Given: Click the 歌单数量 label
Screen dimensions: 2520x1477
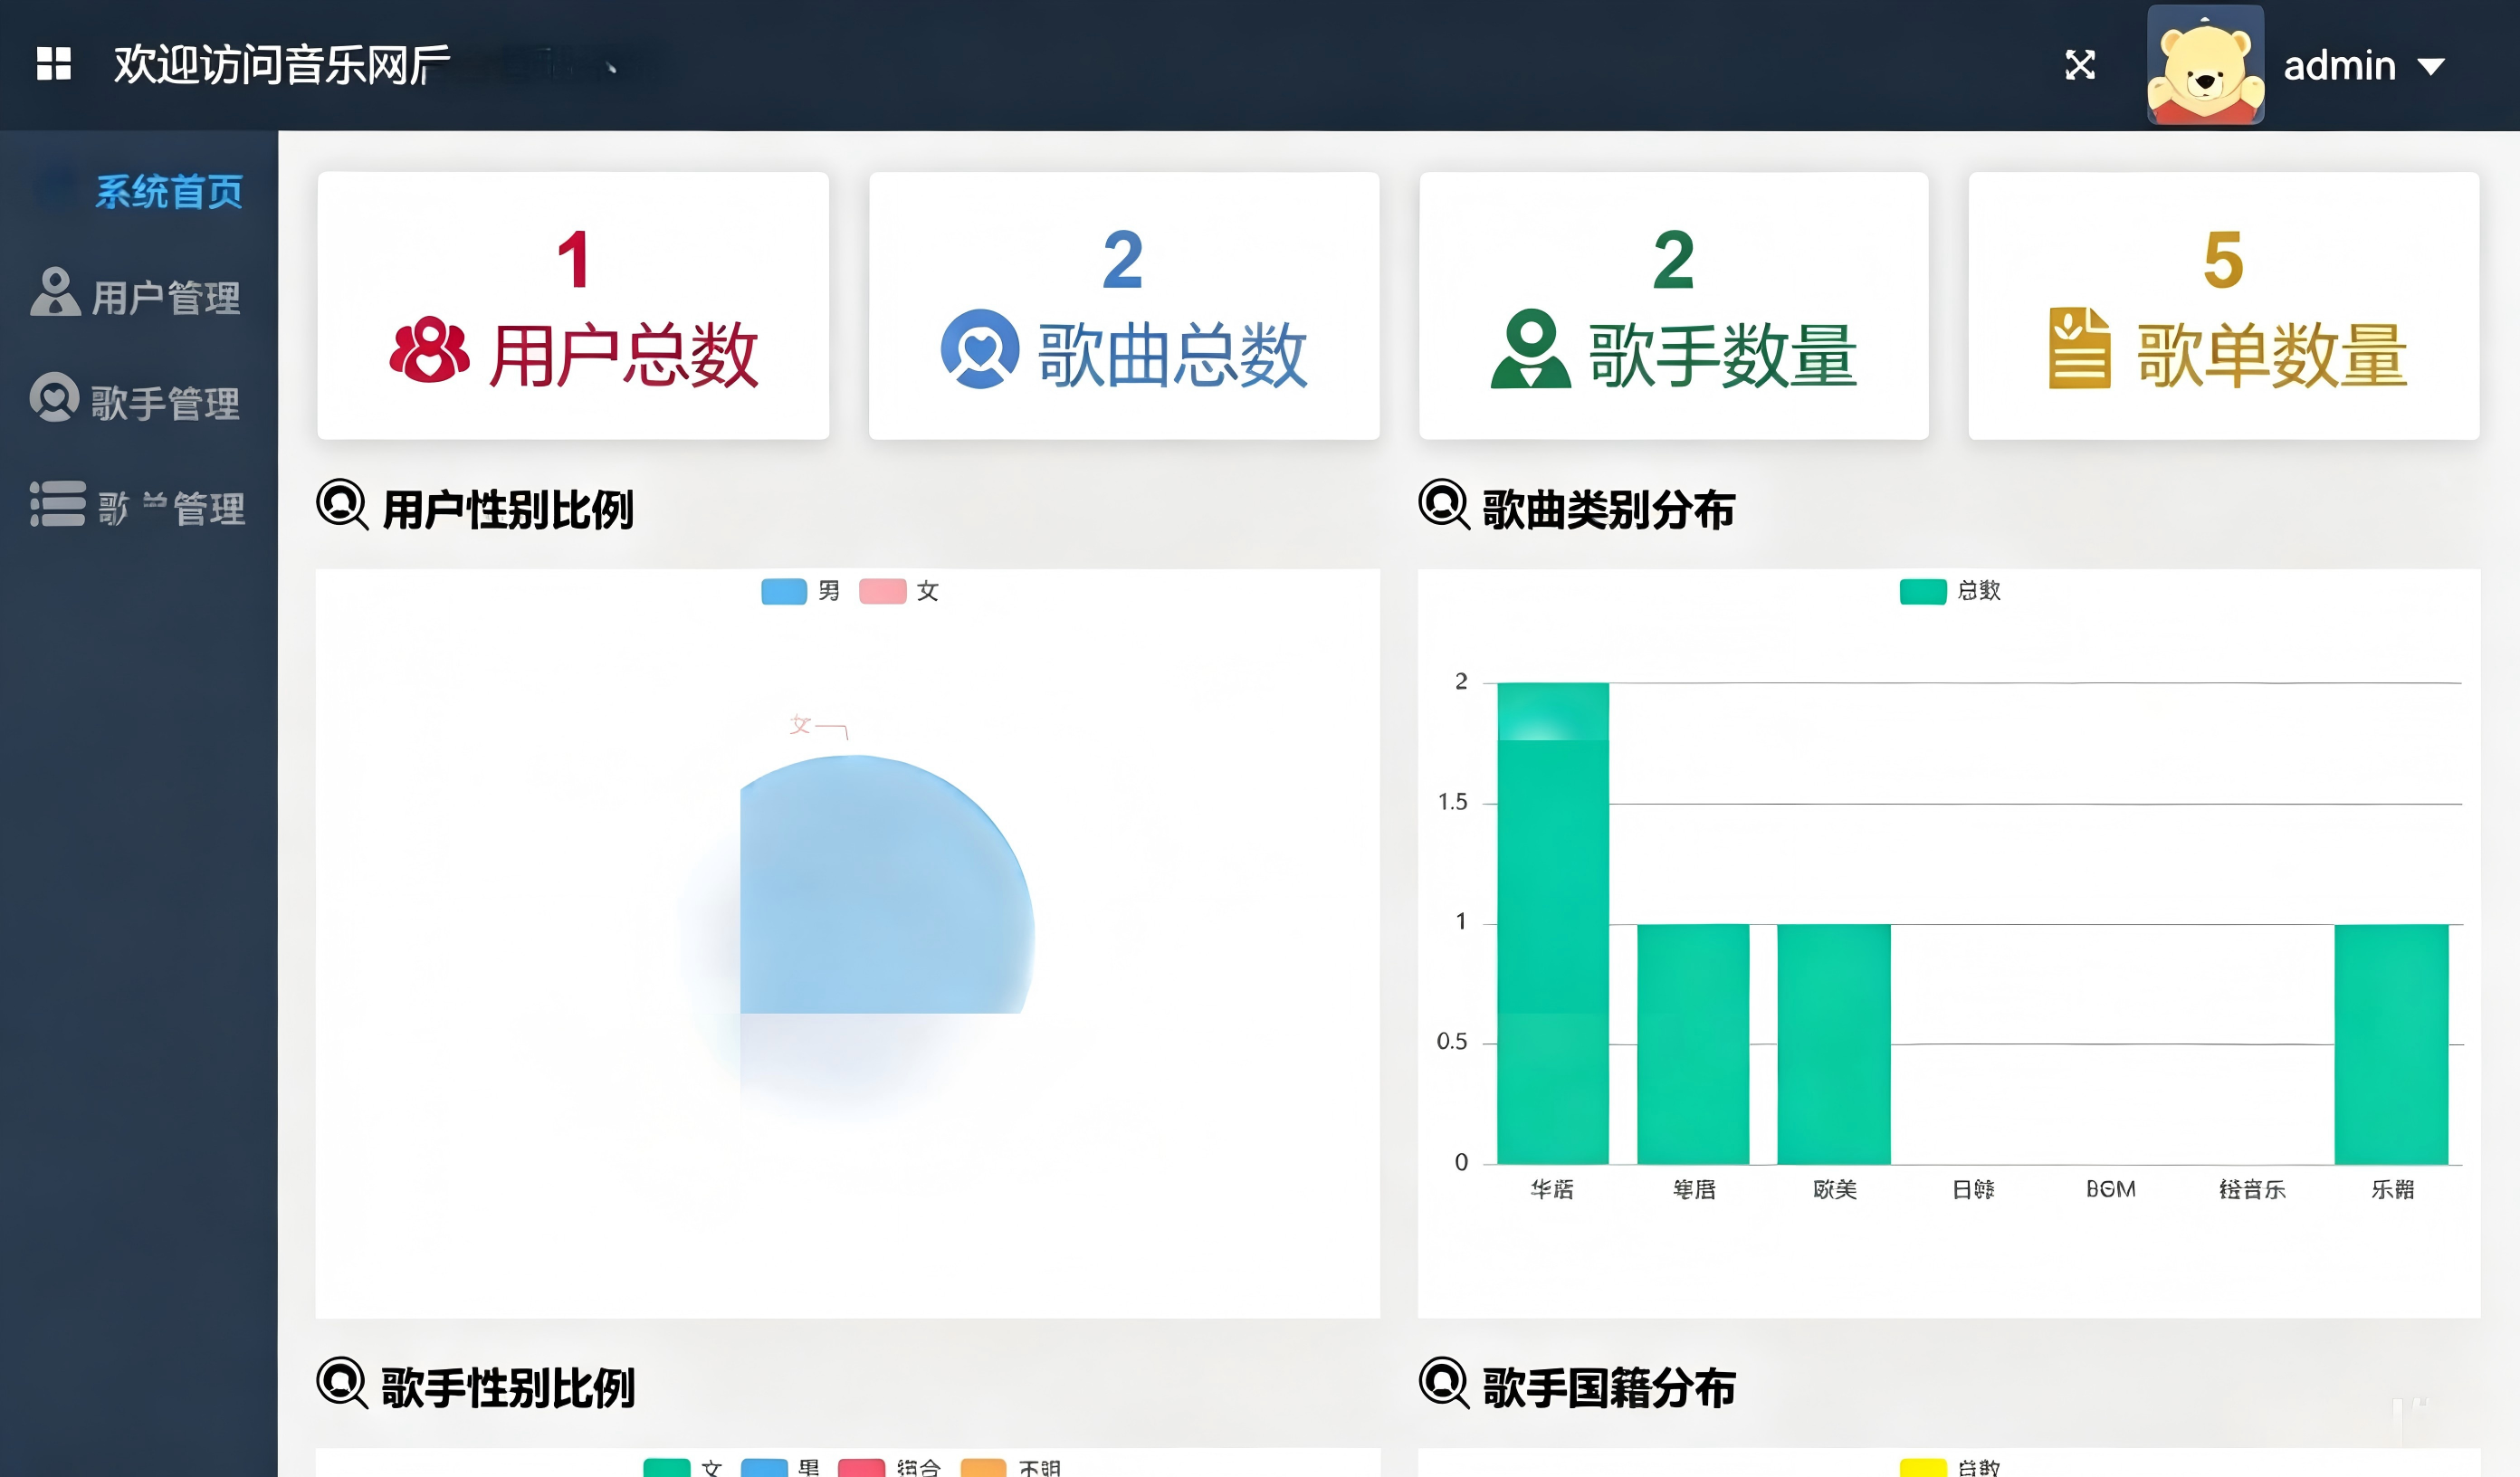Looking at the screenshot, I should pos(2272,354).
